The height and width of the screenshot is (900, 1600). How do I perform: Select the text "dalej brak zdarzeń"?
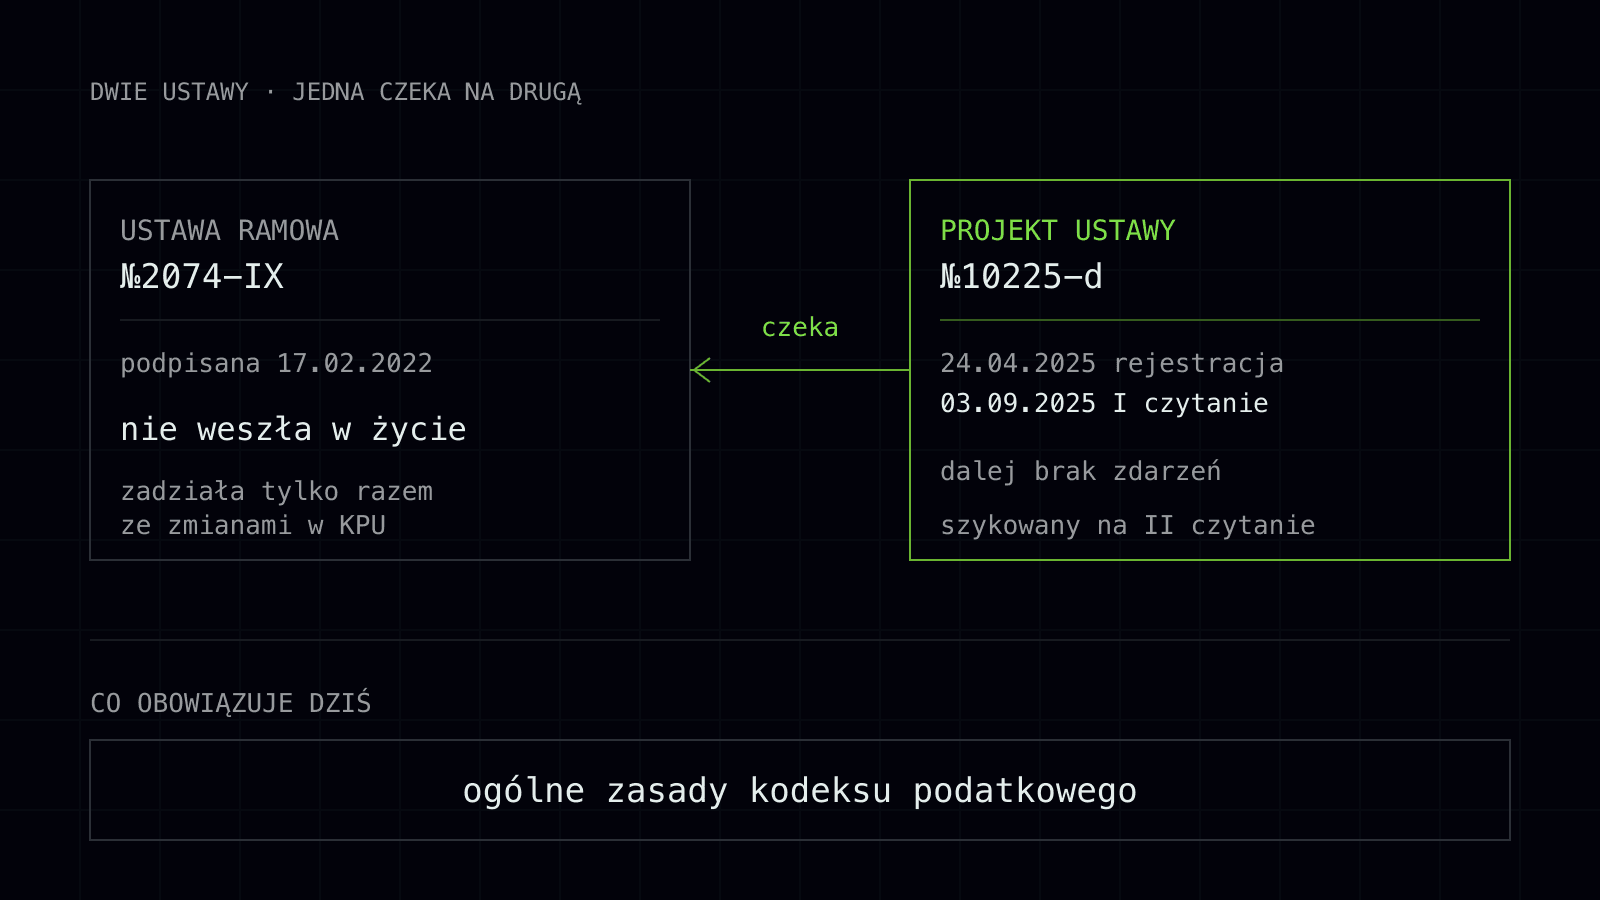tap(1081, 471)
